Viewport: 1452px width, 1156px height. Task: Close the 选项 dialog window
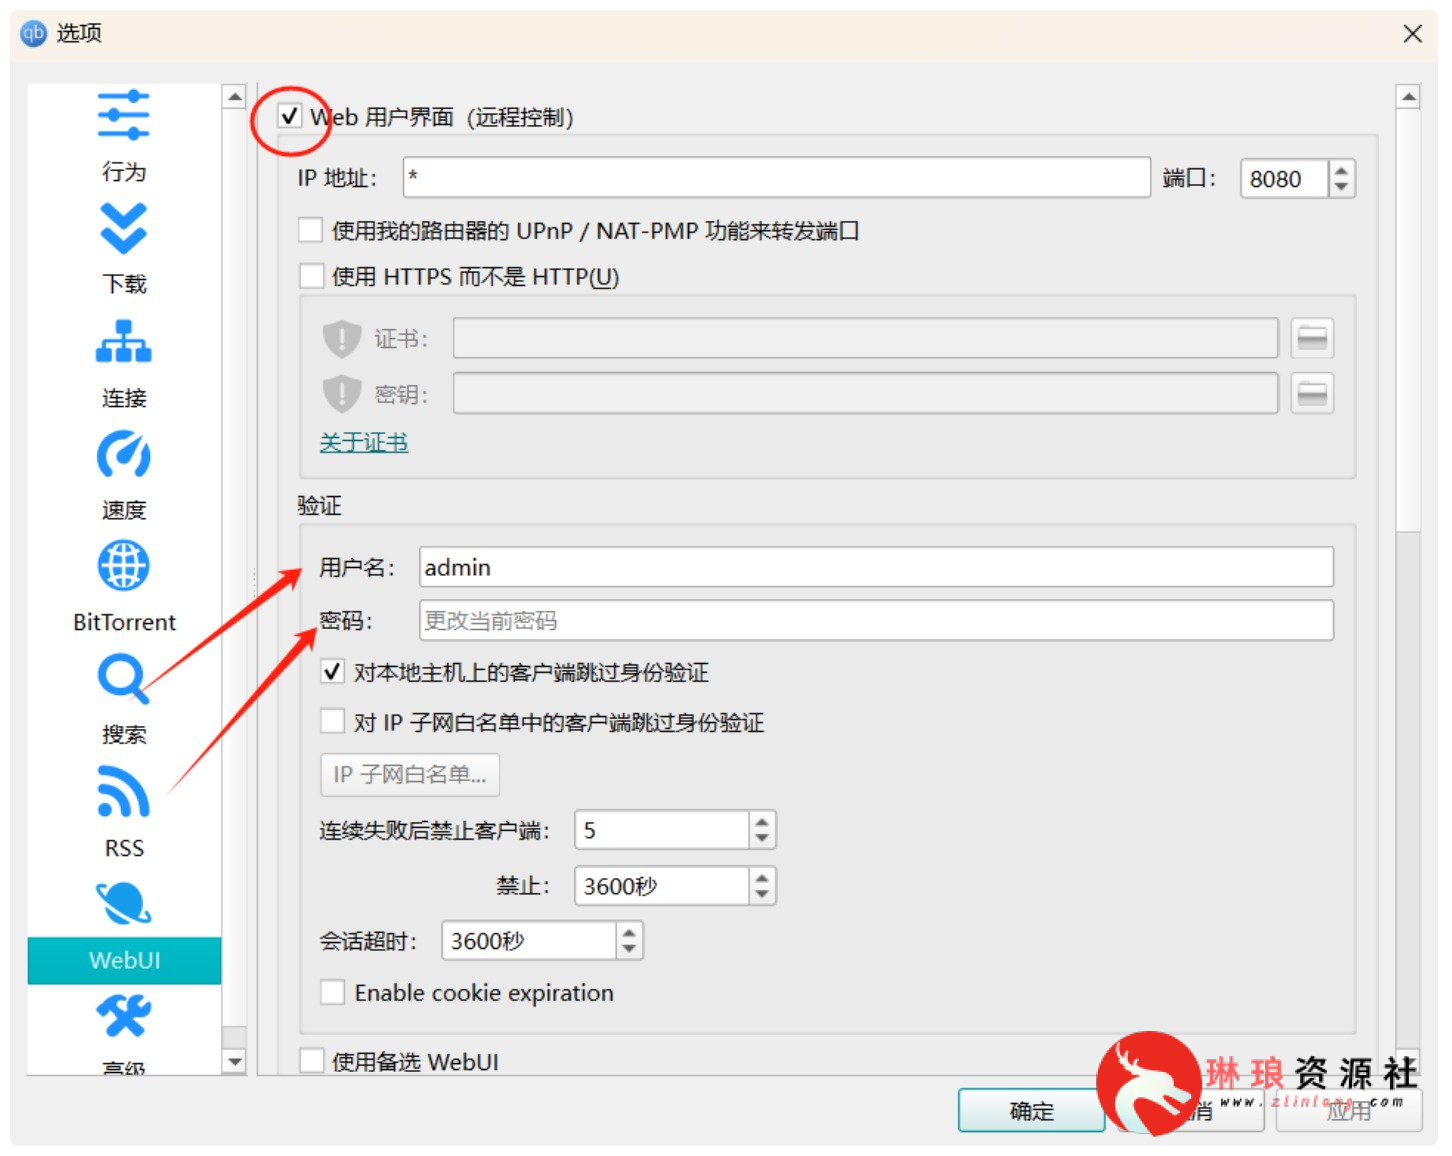[1412, 33]
